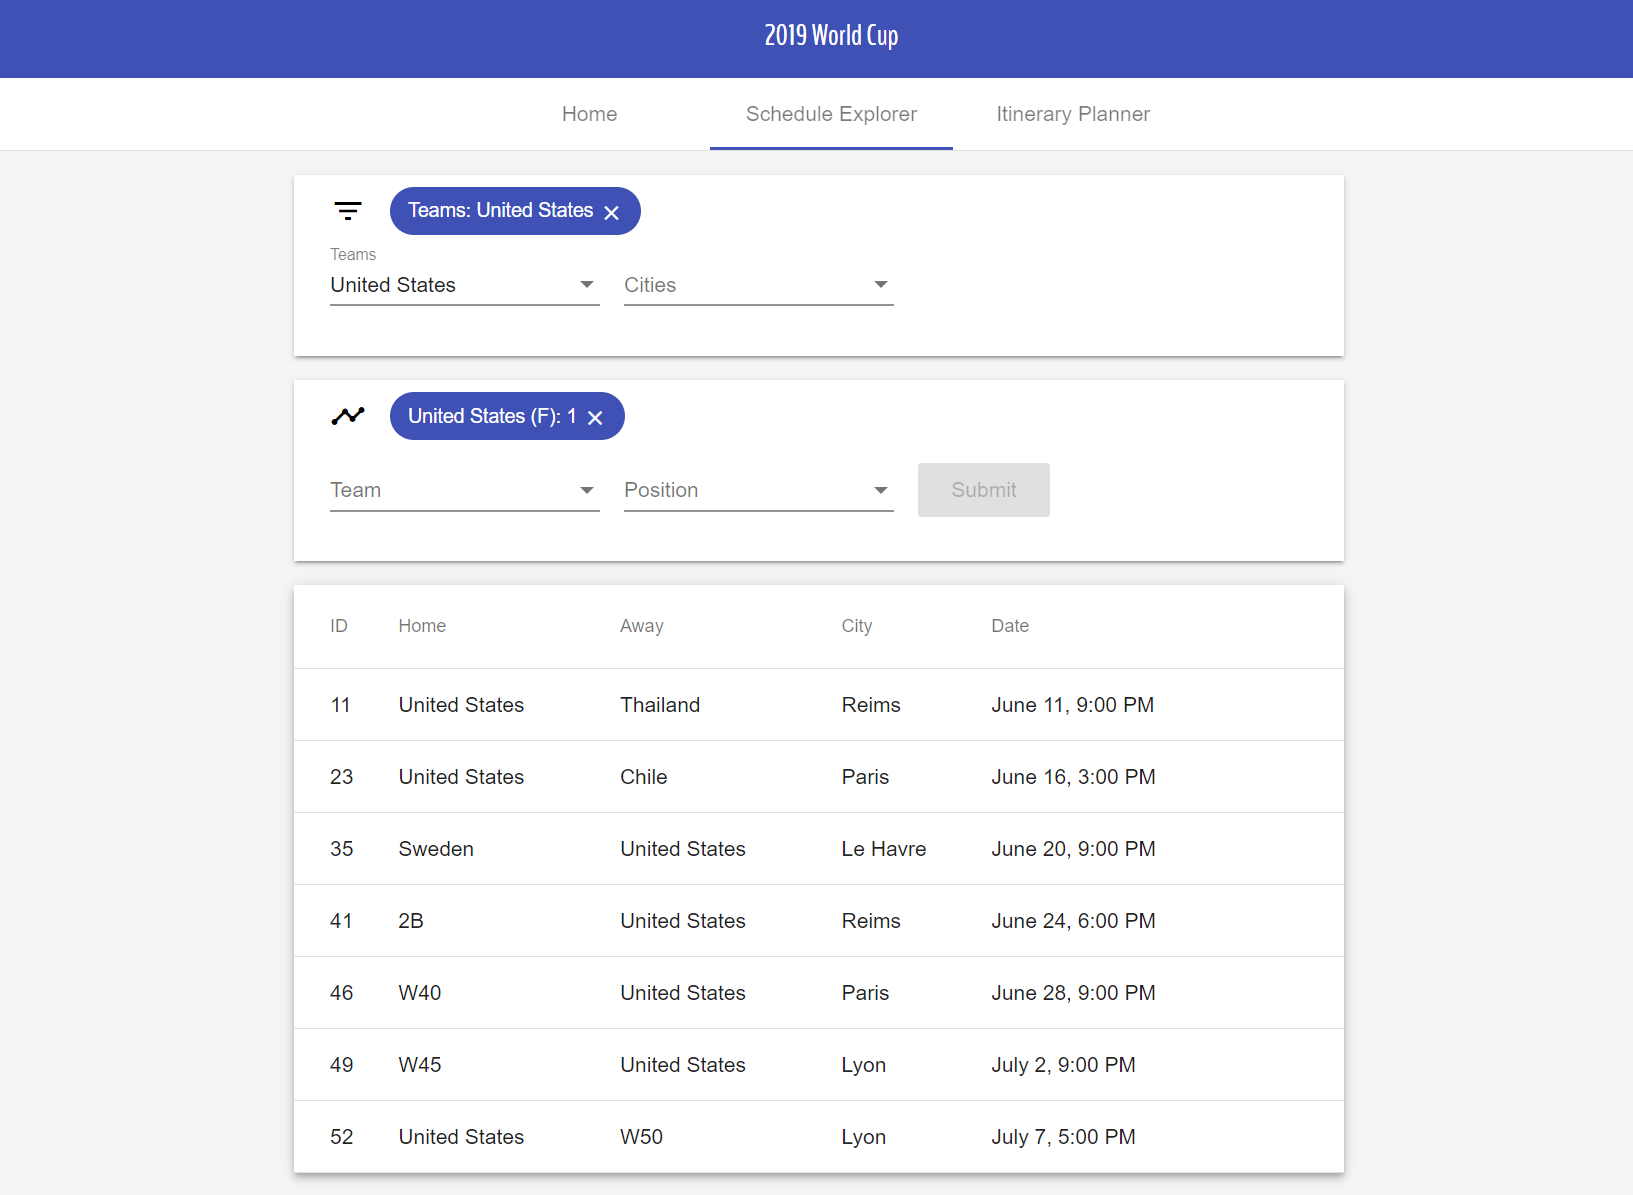Select the Sweden match row in Le Havre
This screenshot has height=1195, width=1633.
click(x=818, y=849)
